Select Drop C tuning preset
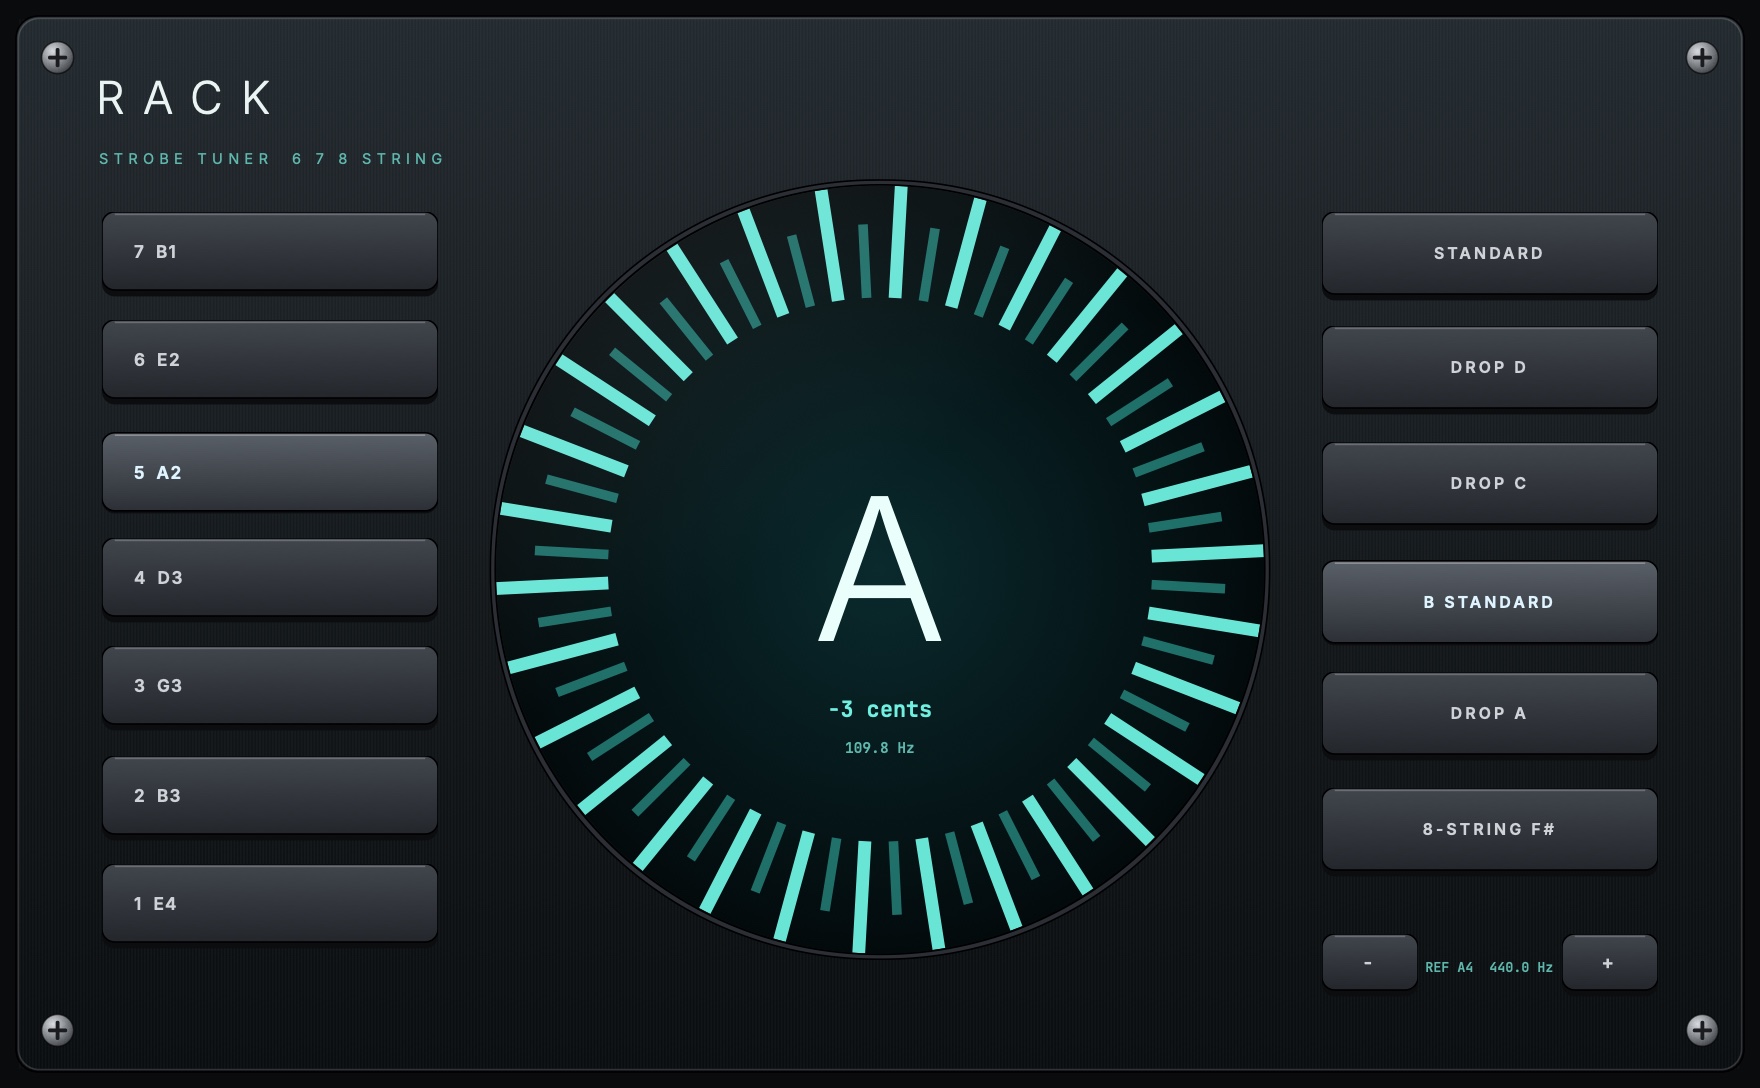This screenshot has width=1760, height=1088. pyautogui.click(x=1489, y=483)
